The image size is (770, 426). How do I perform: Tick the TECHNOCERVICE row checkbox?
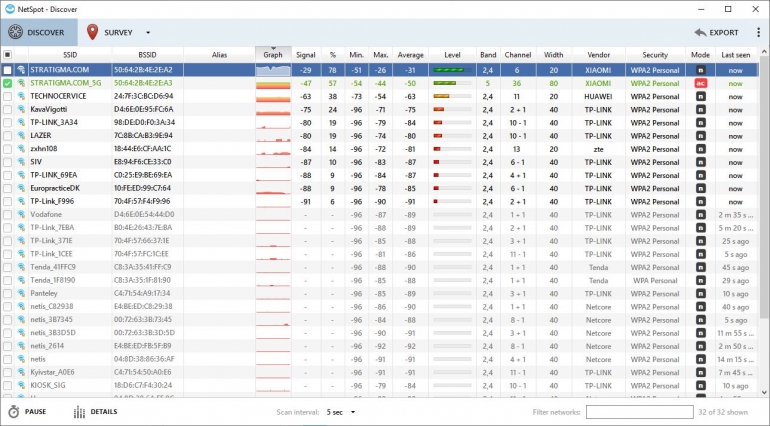coord(7,97)
